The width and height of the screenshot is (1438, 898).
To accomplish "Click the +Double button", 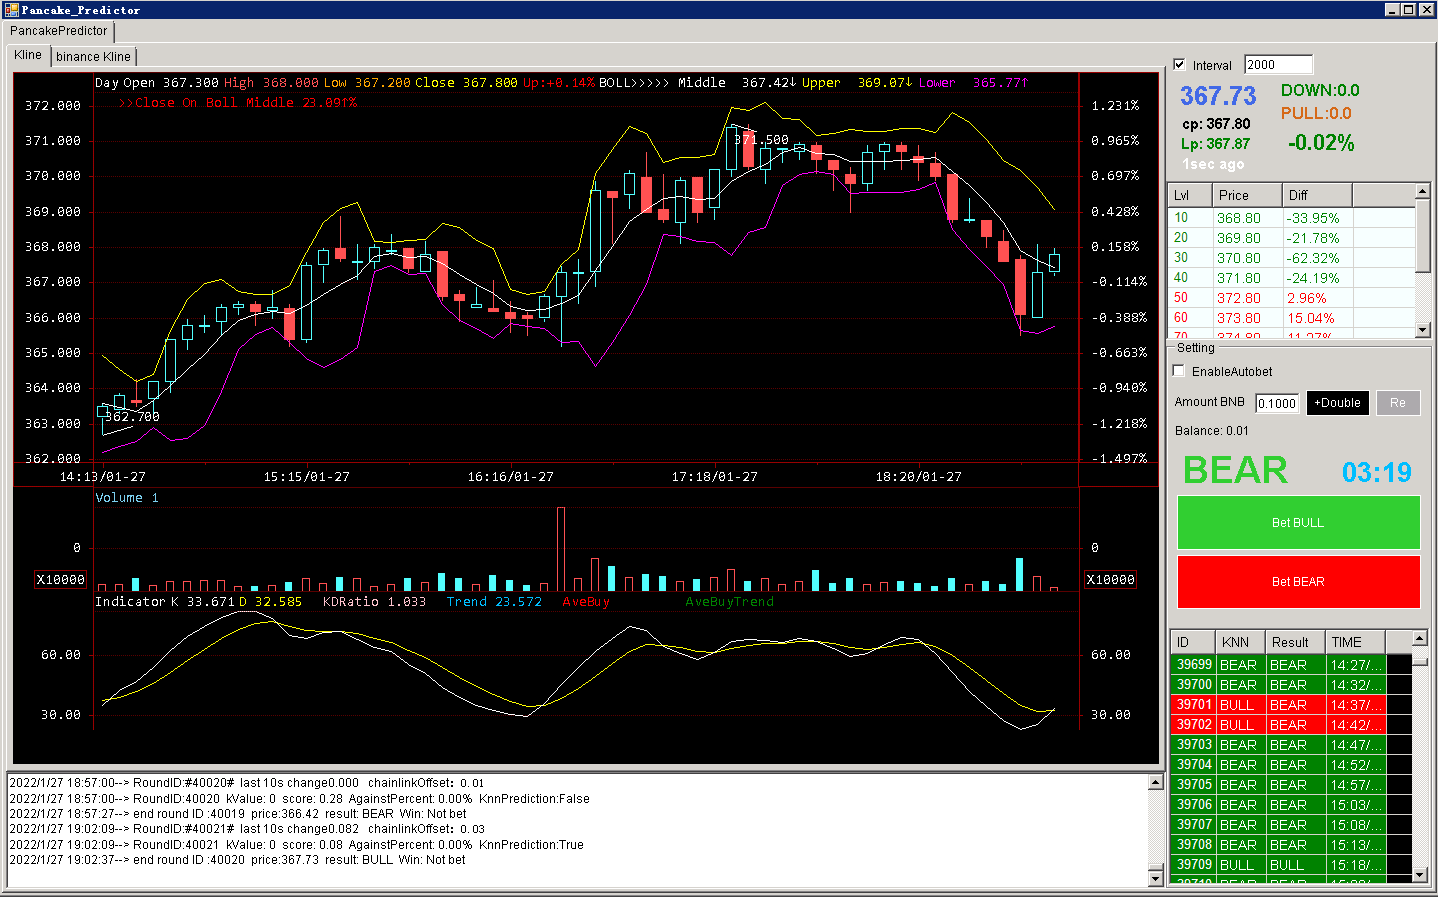I will pyautogui.click(x=1338, y=403).
